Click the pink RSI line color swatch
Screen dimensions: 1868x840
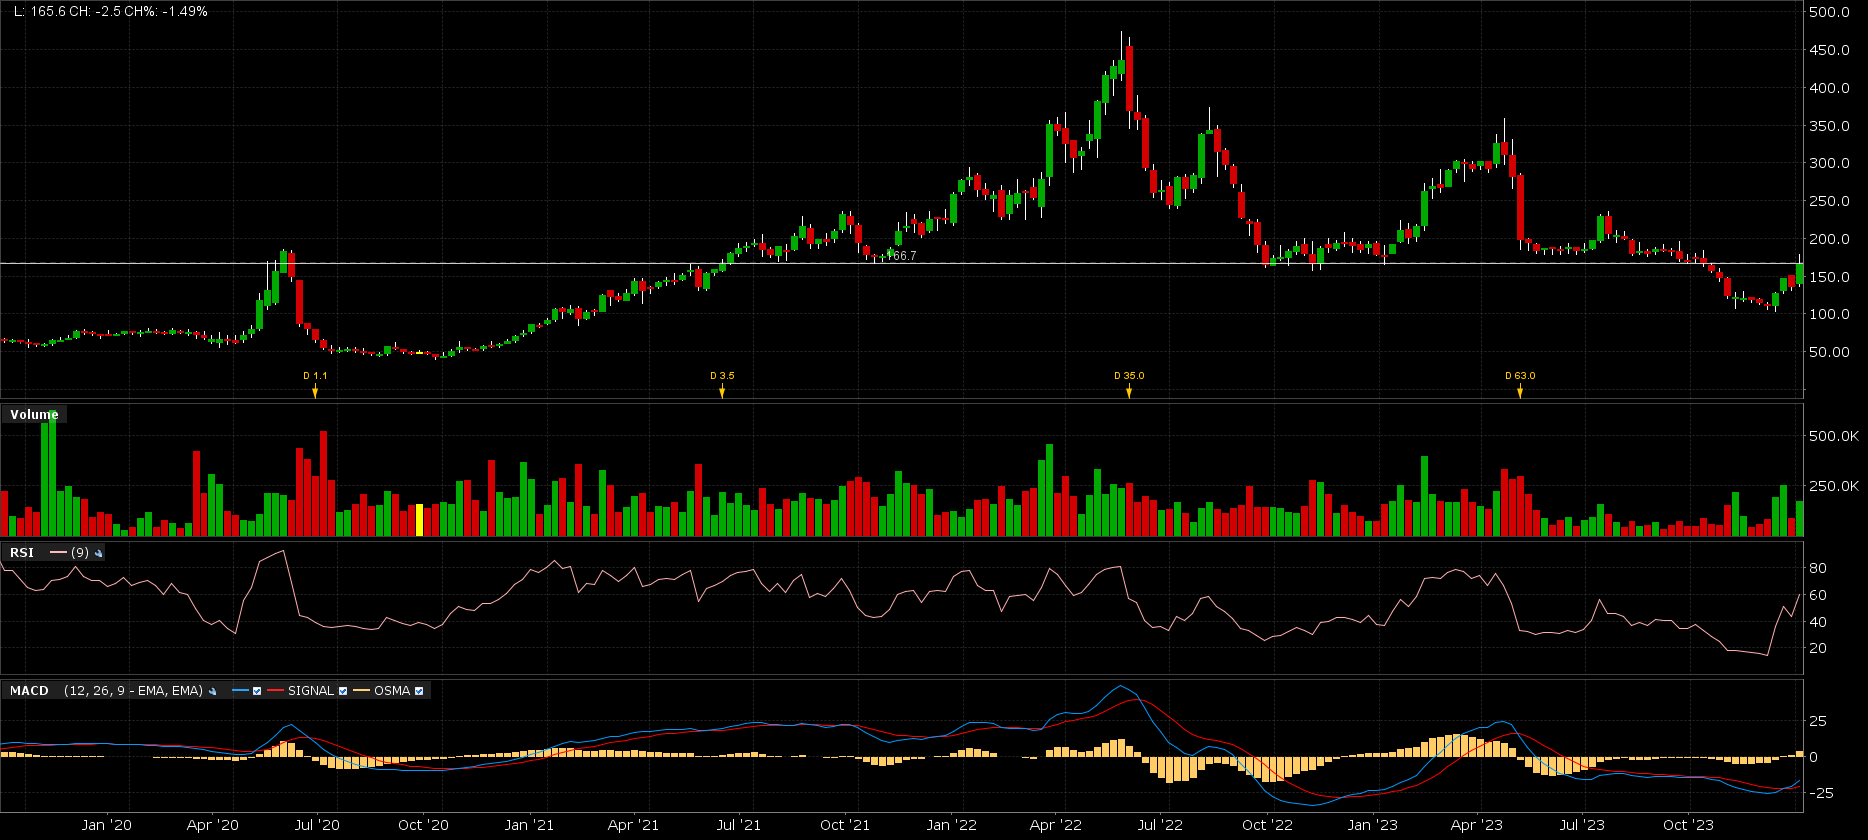57,553
